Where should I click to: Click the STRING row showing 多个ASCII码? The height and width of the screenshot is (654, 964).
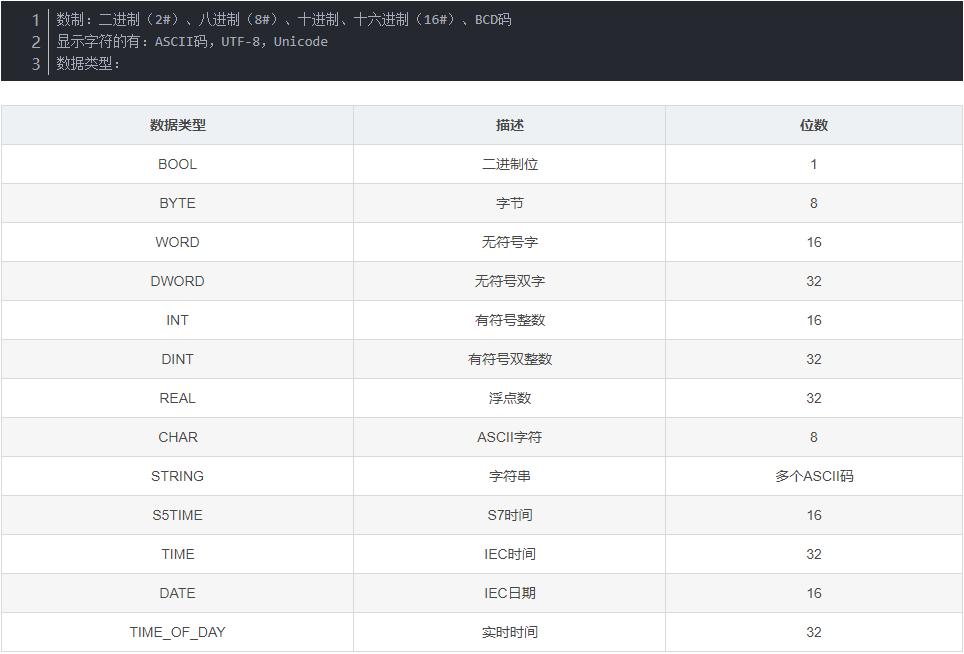pos(813,476)
